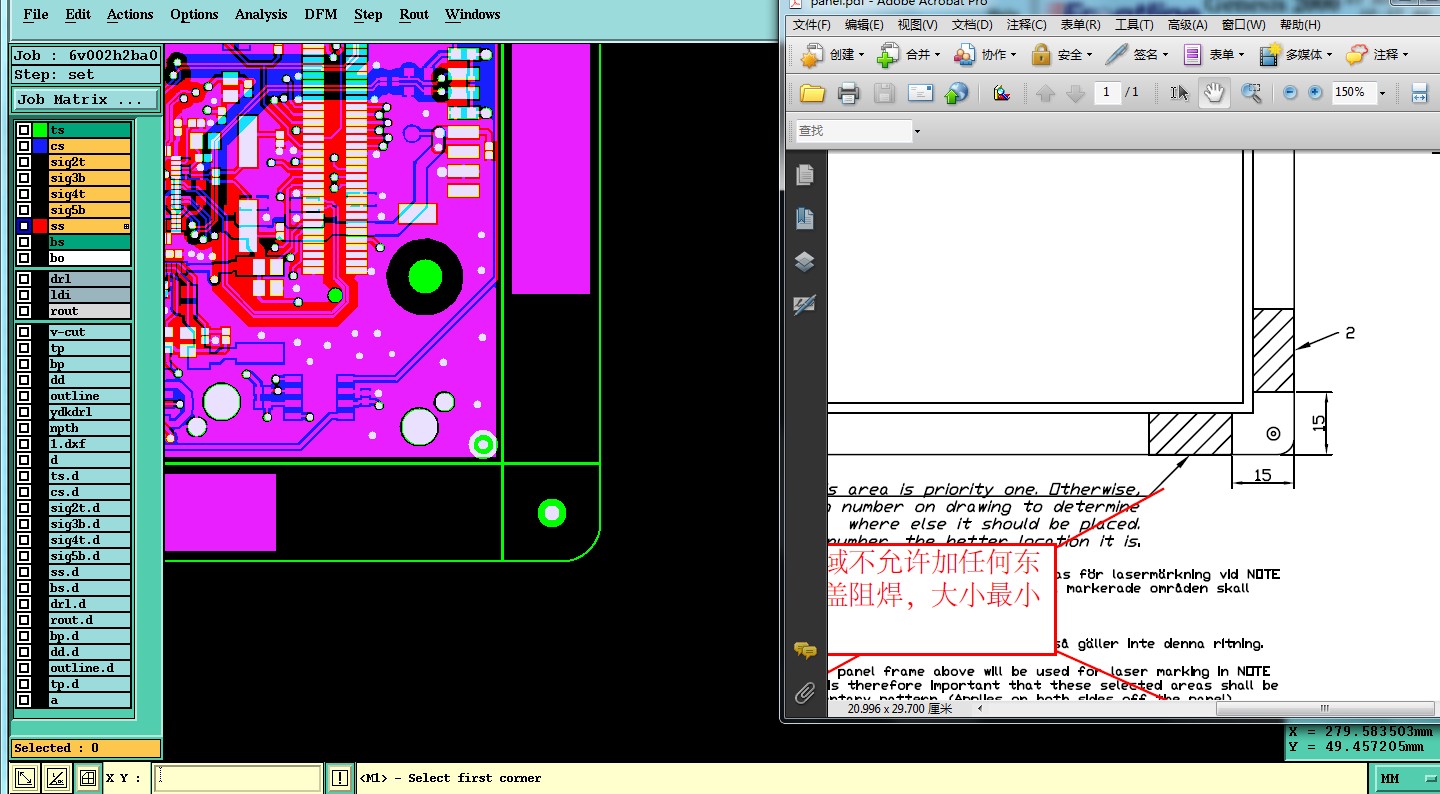Click the 查找 search field in Acrobat
This screenshot has width=1440, height=794.
click(853, 131)
